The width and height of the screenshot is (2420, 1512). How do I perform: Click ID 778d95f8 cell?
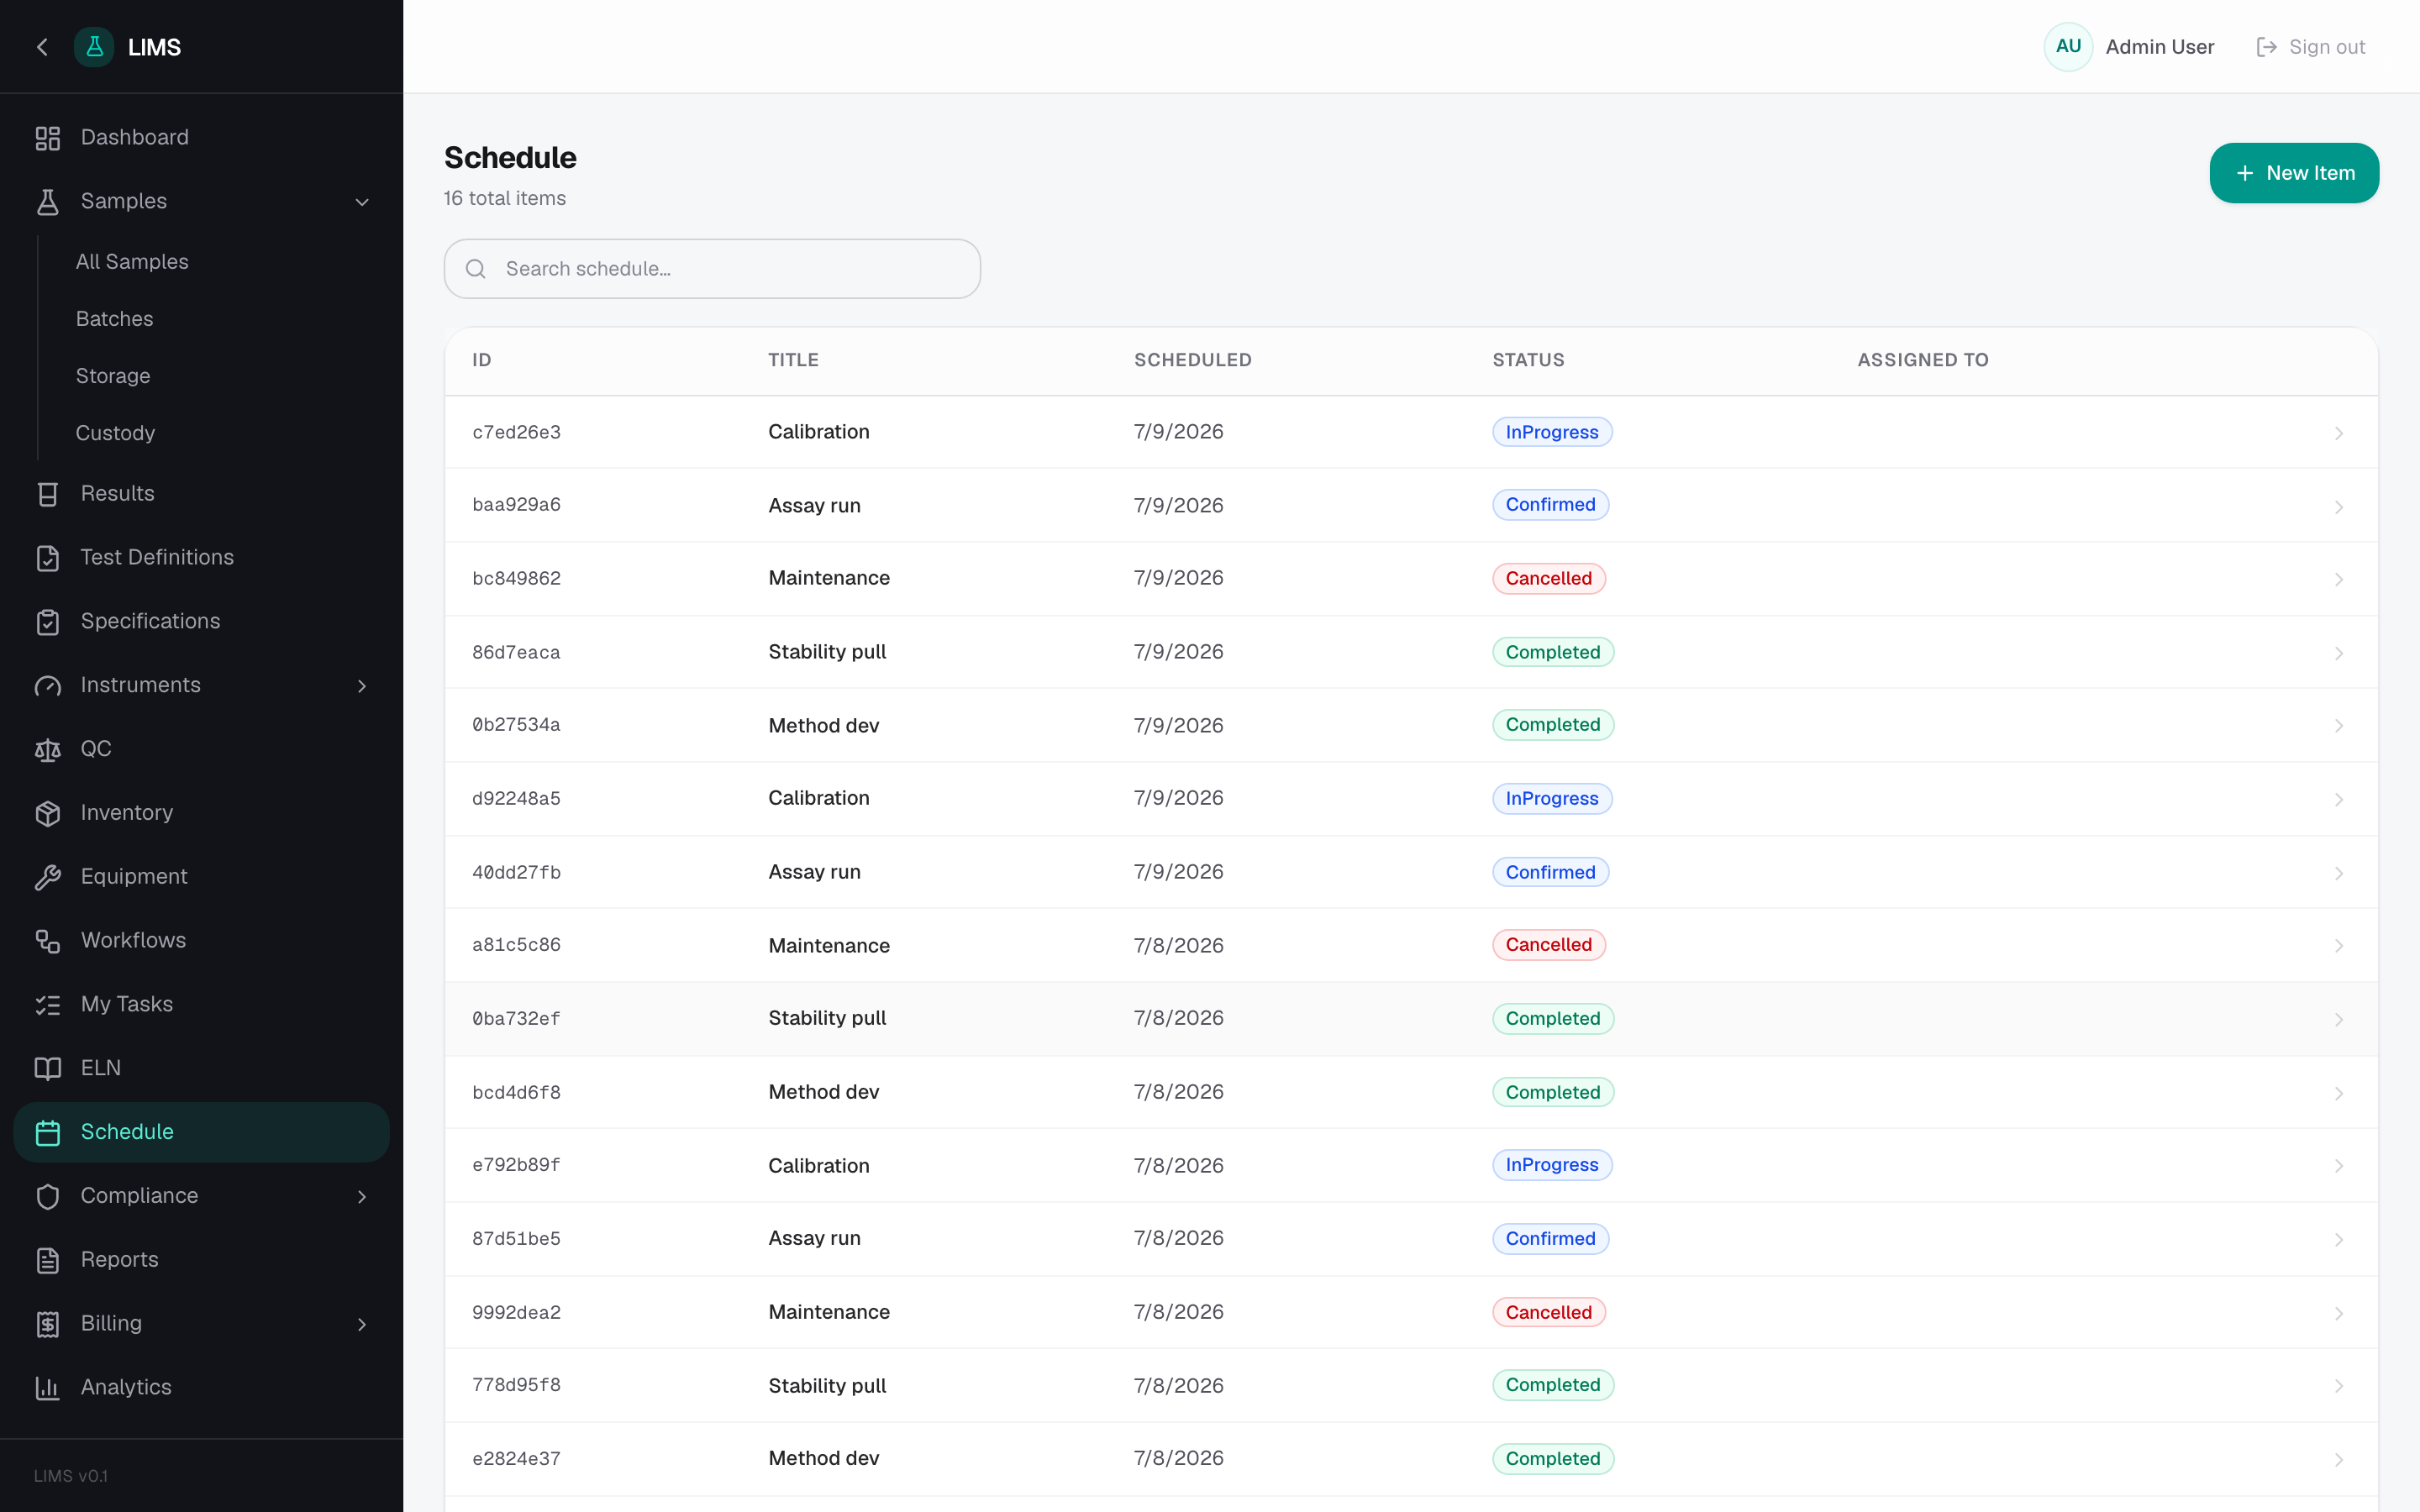point(516,1385)
